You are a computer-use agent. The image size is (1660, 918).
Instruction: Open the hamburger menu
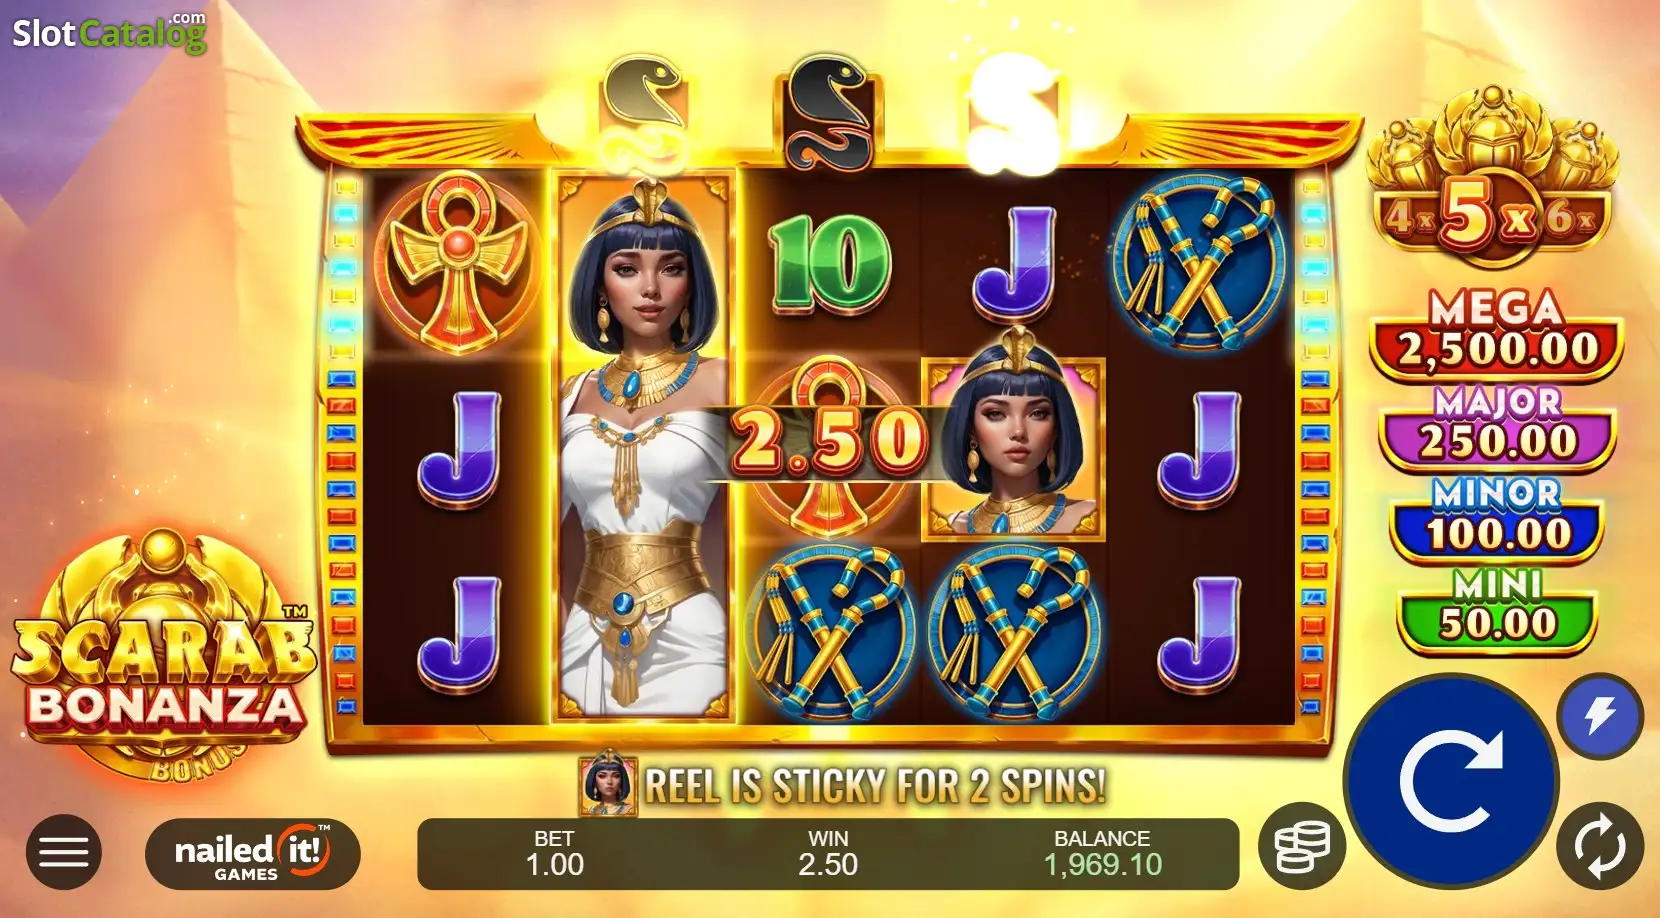64,852
